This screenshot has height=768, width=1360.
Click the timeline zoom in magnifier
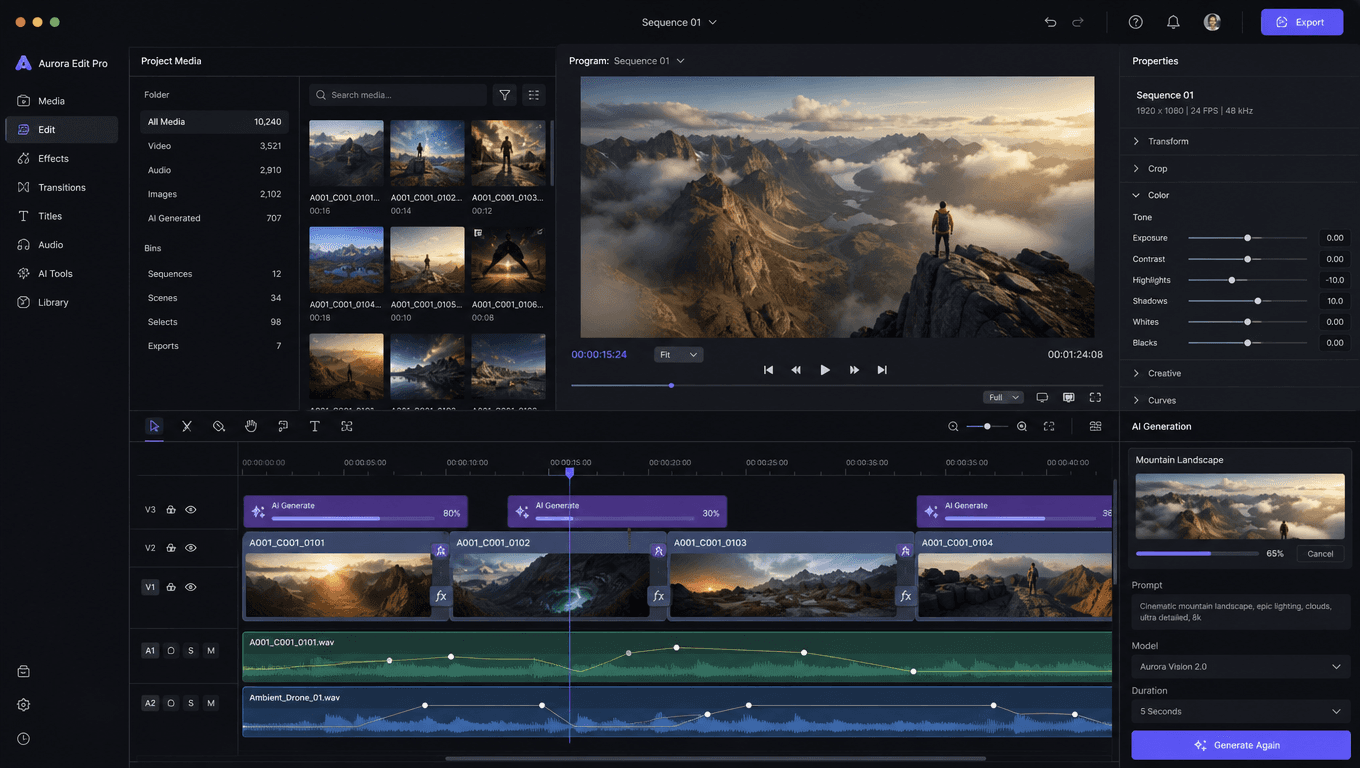pyautogui.click(x=1022, y=426)
